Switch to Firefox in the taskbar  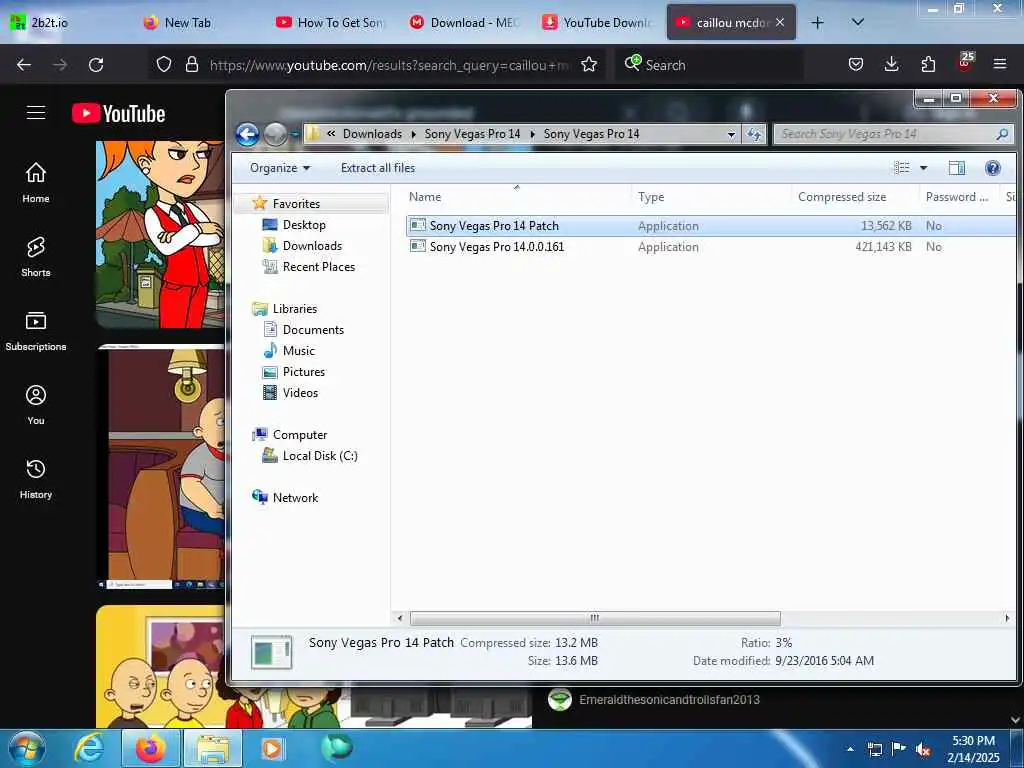(150, 748)
